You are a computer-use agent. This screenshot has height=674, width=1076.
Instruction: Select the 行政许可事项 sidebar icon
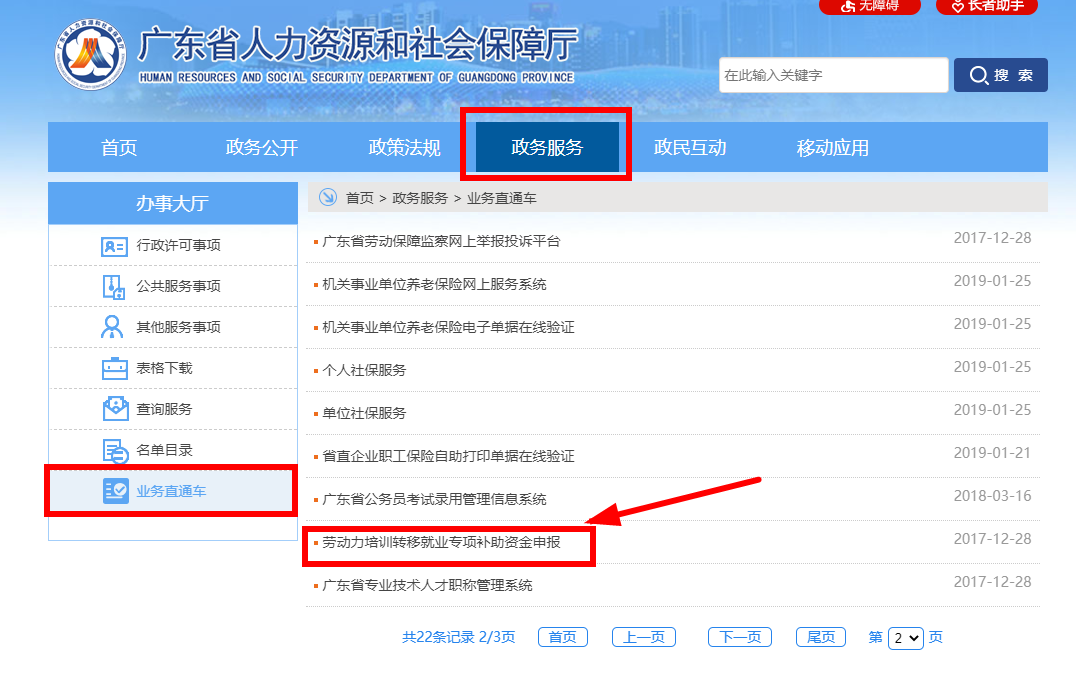[x=114, y=244]
